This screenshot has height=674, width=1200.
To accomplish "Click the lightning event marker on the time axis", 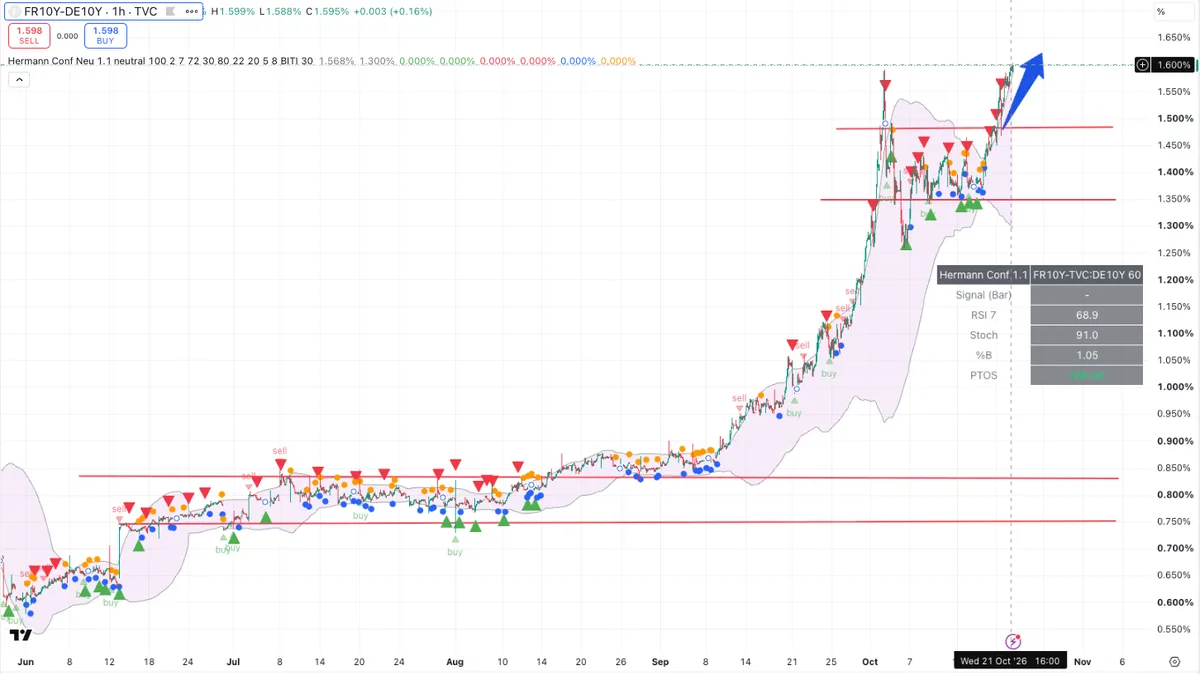I will (1012, 640).
